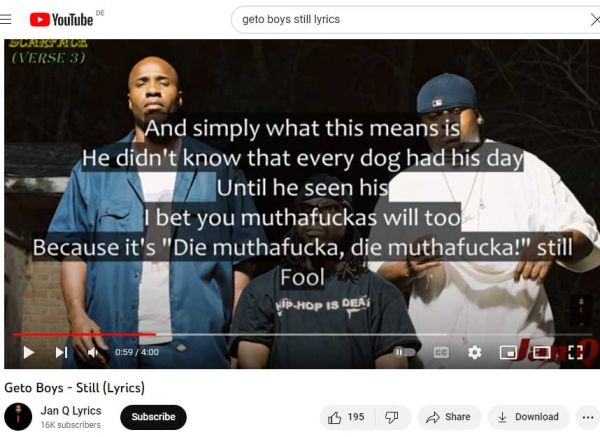Viewport: 600px width, 437px height.
Task: Enter full screen mode
Action: (575, 352)
